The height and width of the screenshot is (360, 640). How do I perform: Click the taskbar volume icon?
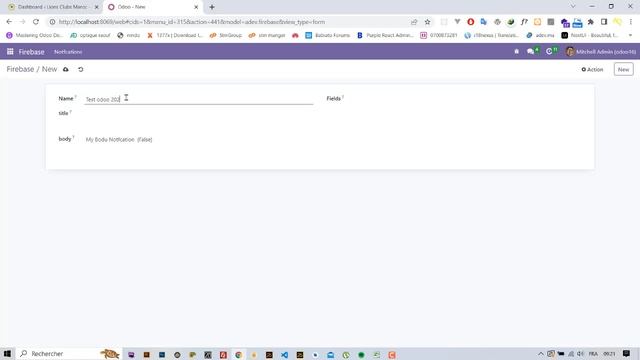[x=580, y=354]
